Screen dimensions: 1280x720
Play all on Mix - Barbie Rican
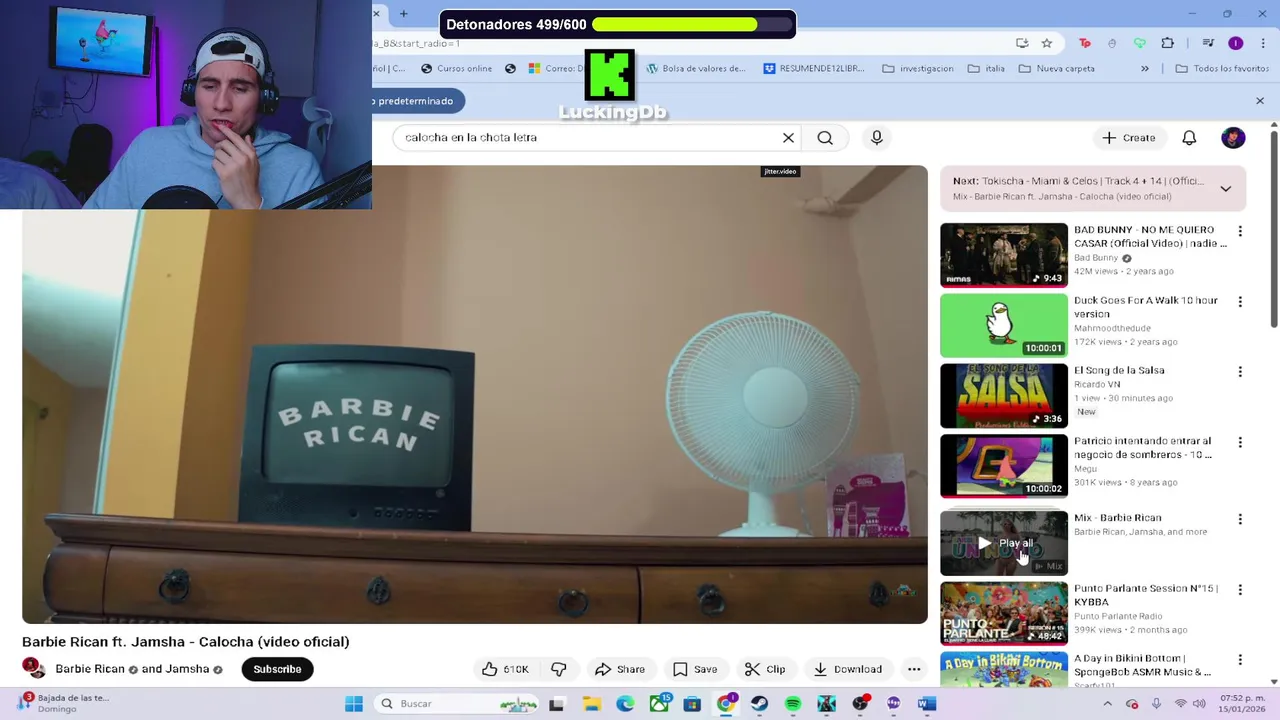(1004, 543)
